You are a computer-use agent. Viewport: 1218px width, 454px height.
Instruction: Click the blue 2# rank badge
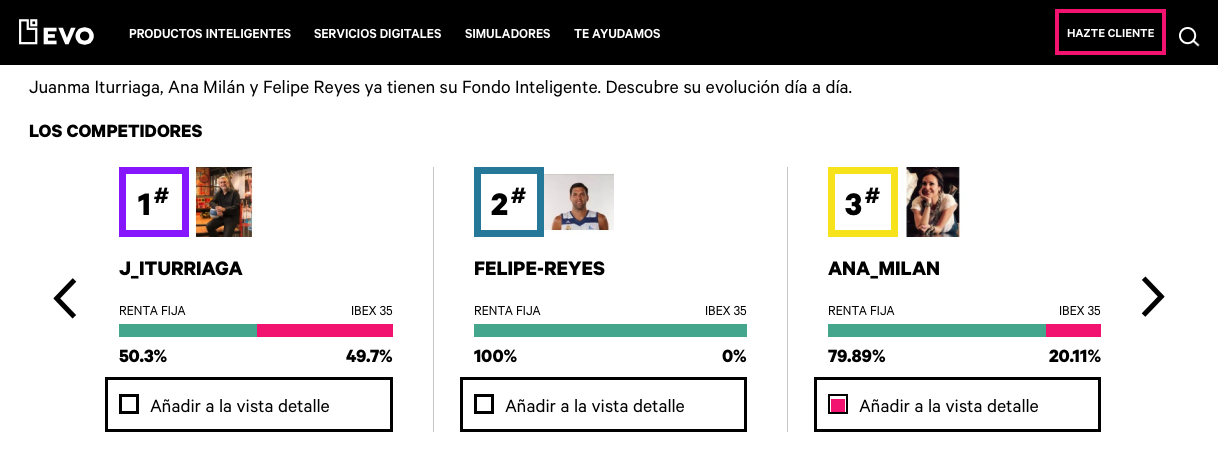pos(509,202)
